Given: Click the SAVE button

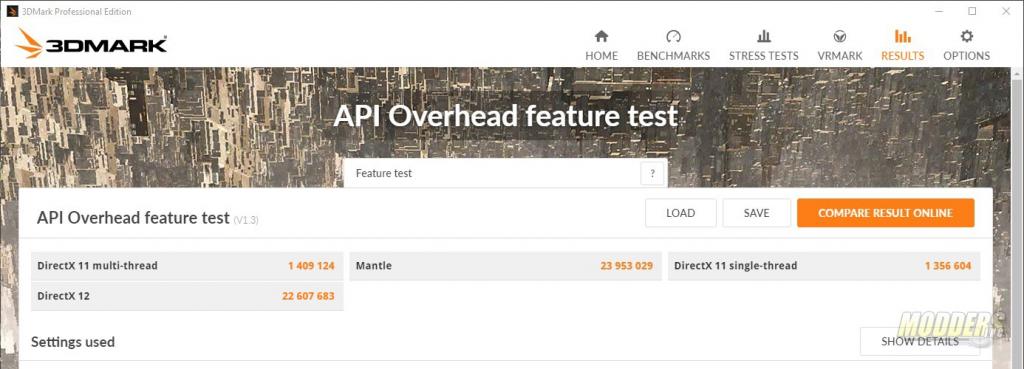Looking at the screenshot, I should click(756, 213).
